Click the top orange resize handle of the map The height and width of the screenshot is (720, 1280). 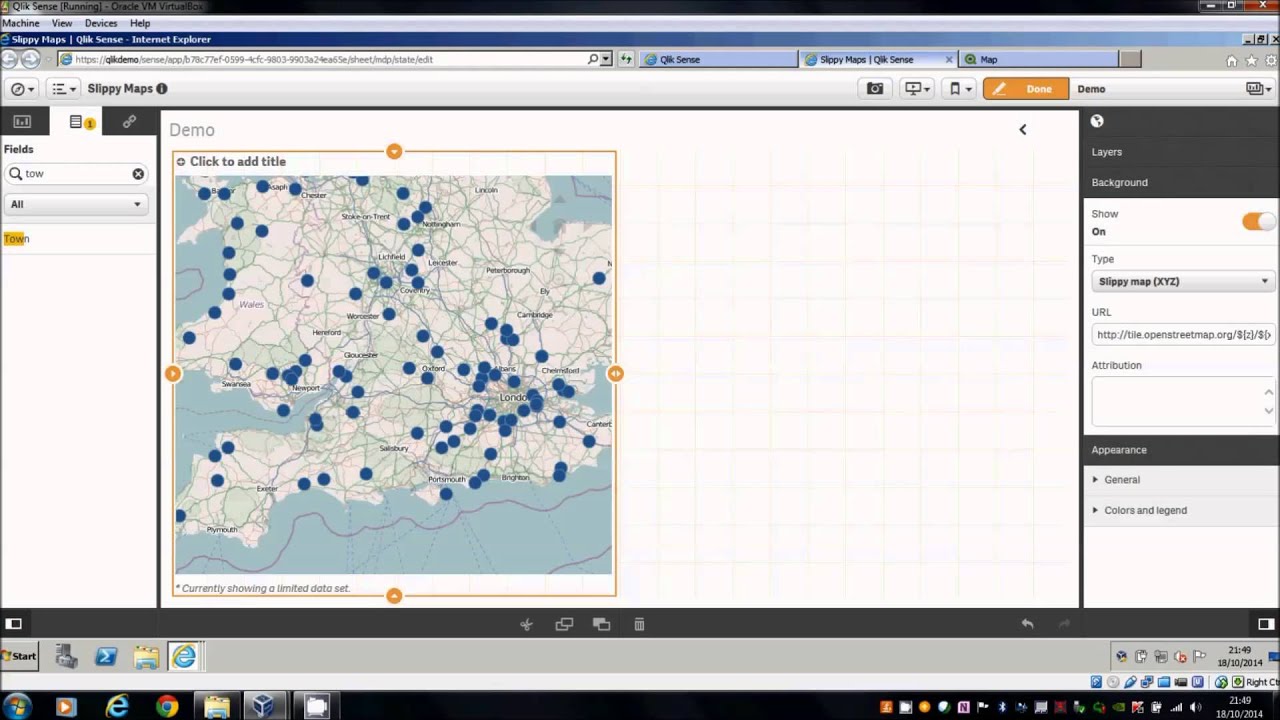(394, 152)
